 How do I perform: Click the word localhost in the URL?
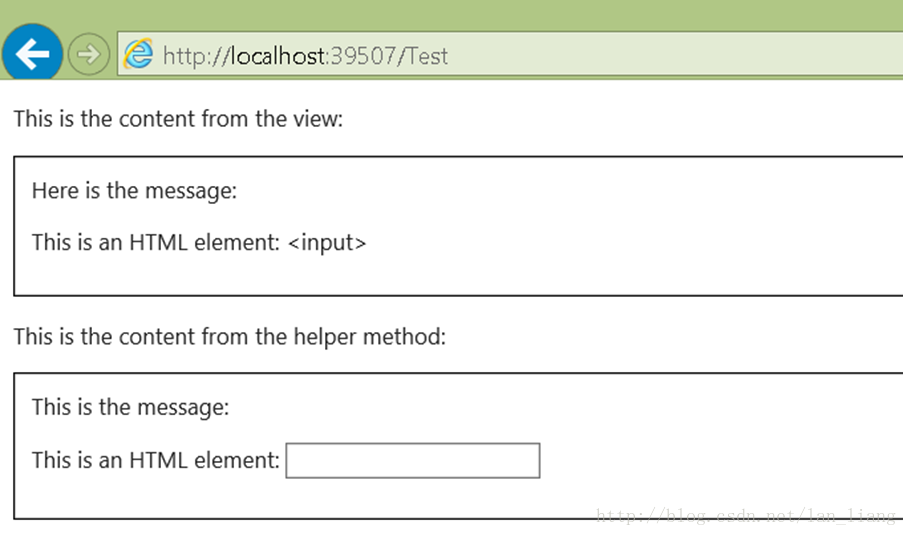pyautogui.click(x=278, y=56)
